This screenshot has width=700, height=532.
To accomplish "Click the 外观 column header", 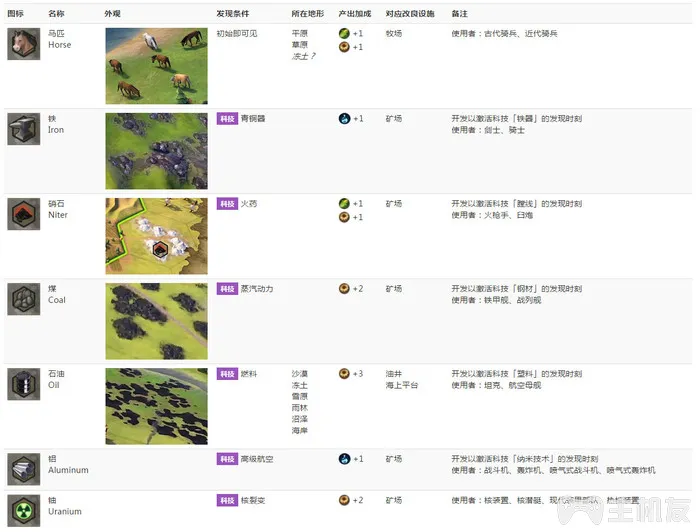I will (112, 13).
